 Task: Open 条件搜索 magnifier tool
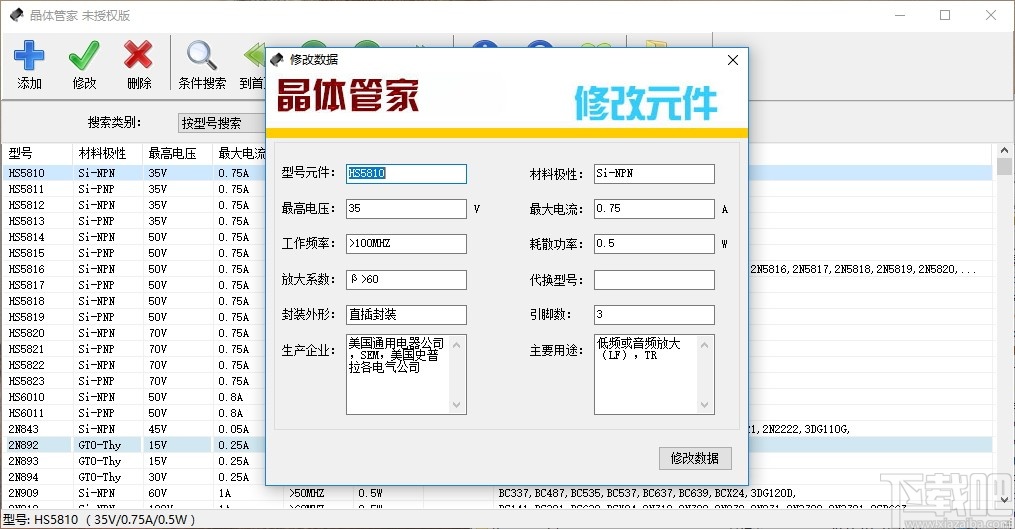coord(202,56)
